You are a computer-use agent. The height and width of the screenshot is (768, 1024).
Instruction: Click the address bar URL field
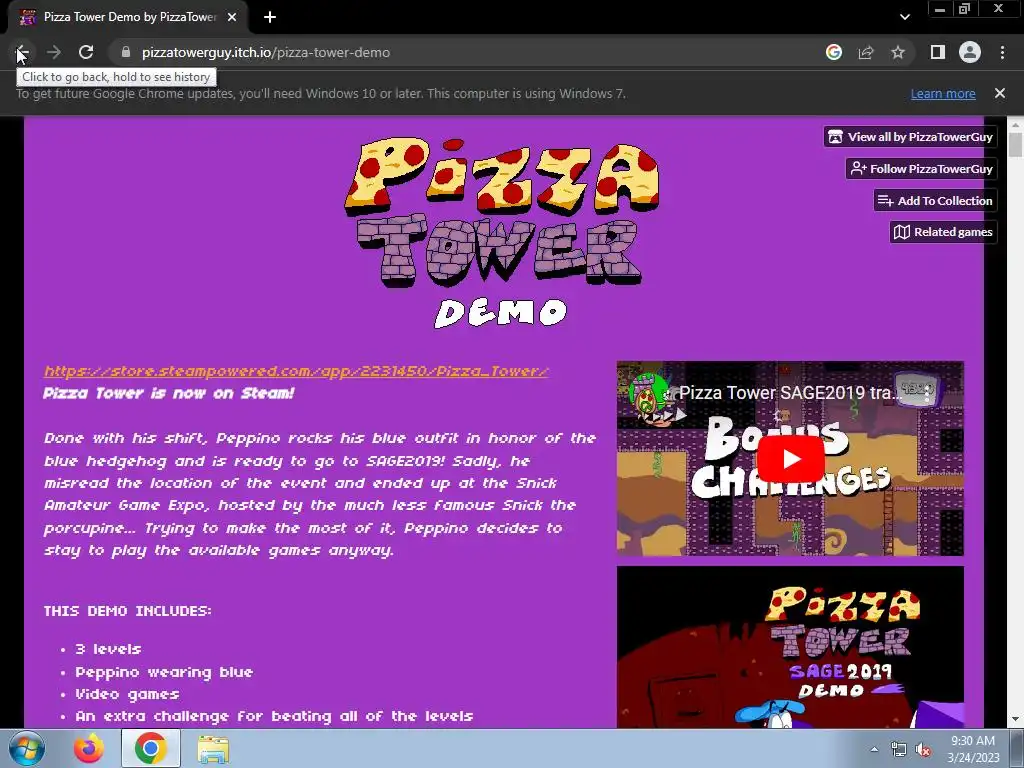tap(470, 52)
